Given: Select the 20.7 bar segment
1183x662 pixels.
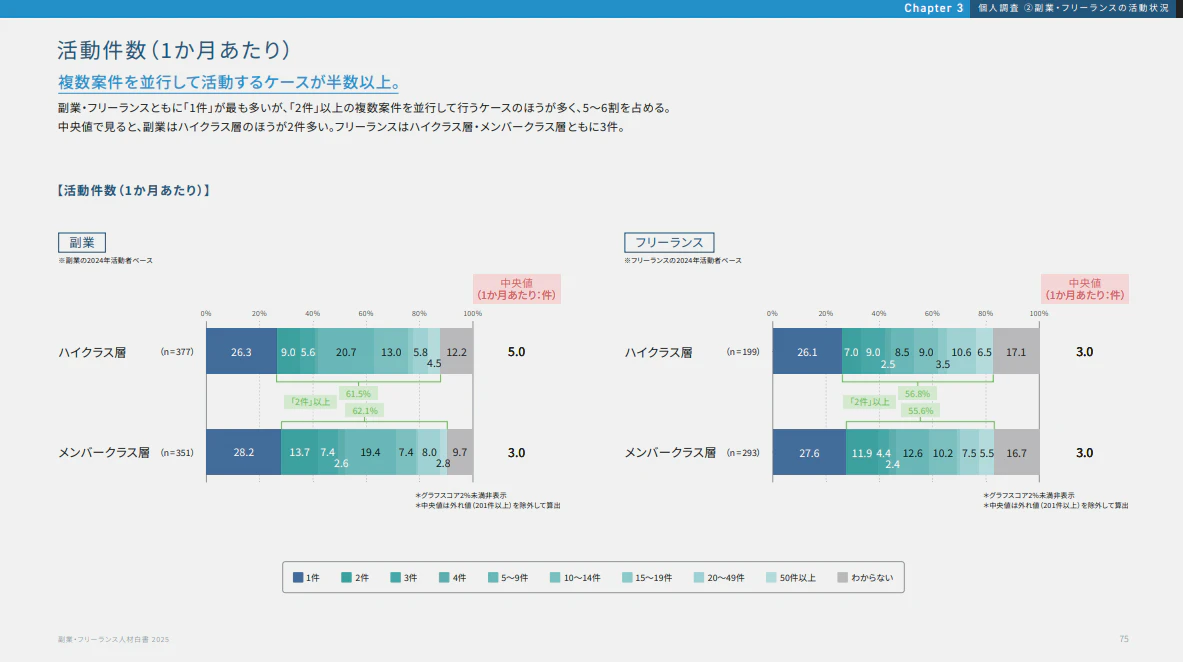Looking at the screenshot, I should [x=346, y=351].
